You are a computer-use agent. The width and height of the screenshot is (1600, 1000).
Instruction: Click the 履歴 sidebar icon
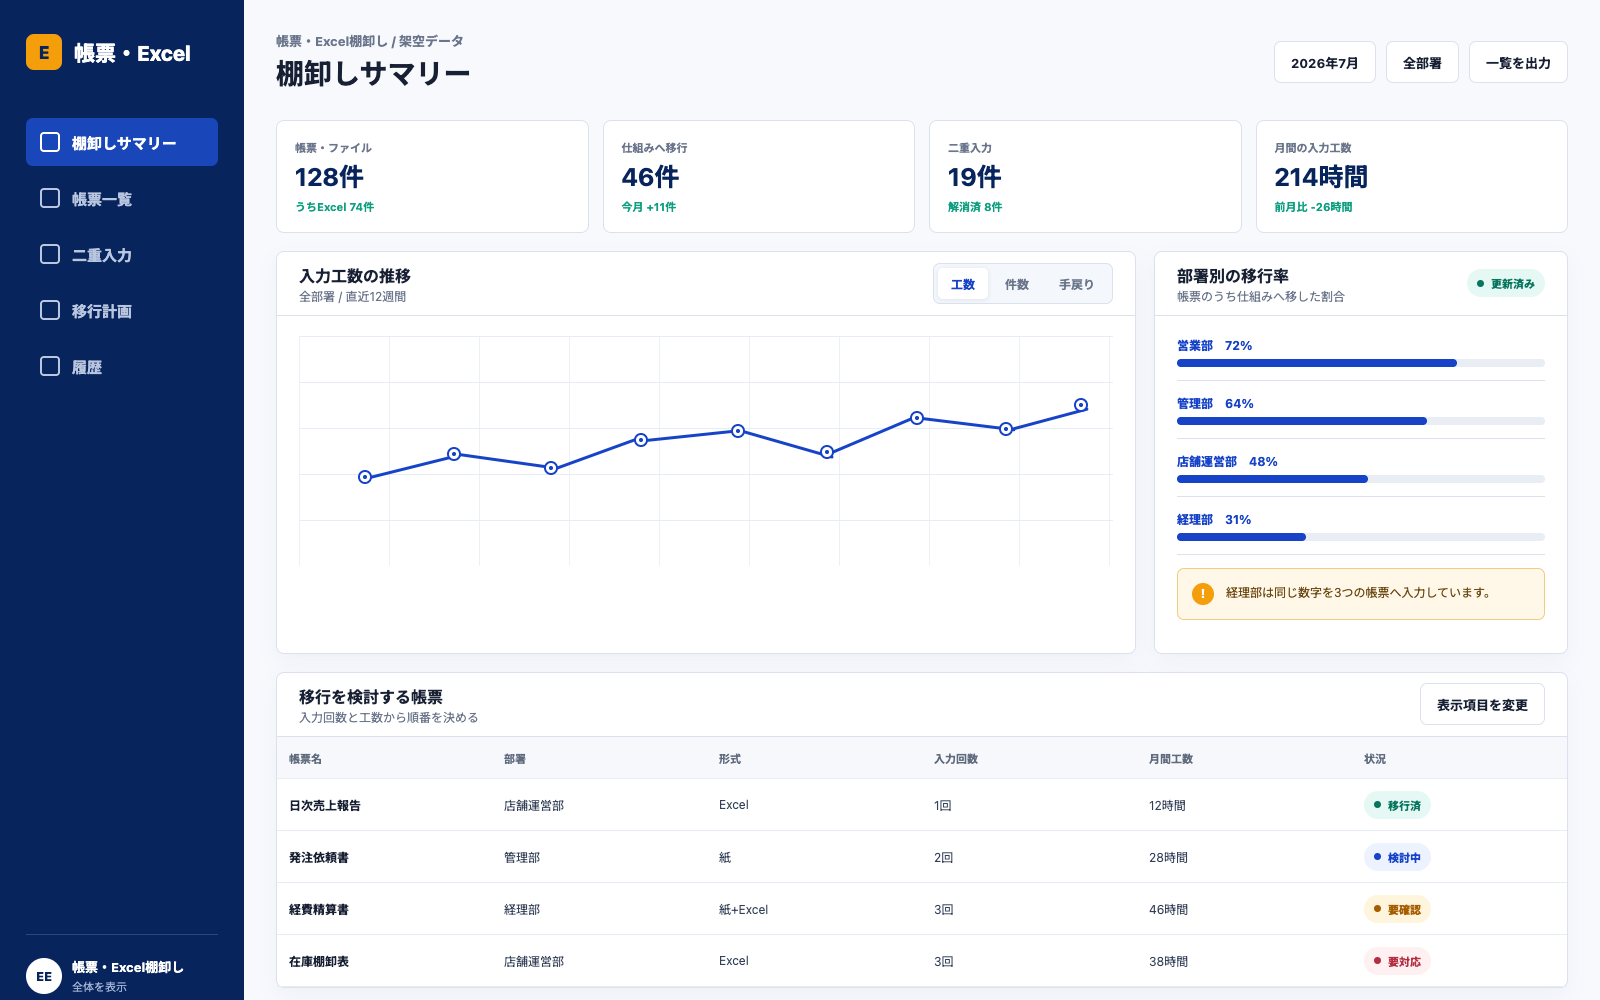point(50,366)
